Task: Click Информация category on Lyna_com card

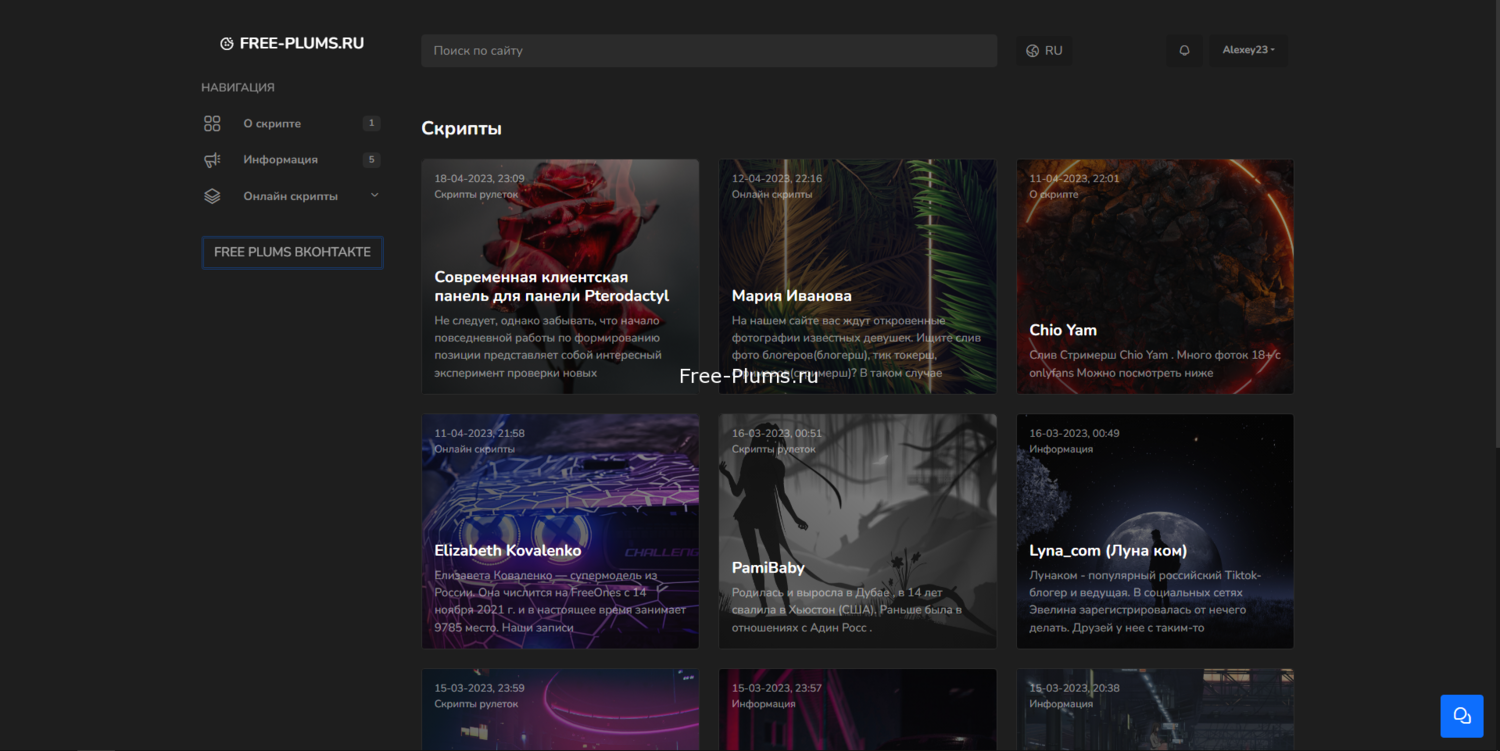Action: point(1061,450)
